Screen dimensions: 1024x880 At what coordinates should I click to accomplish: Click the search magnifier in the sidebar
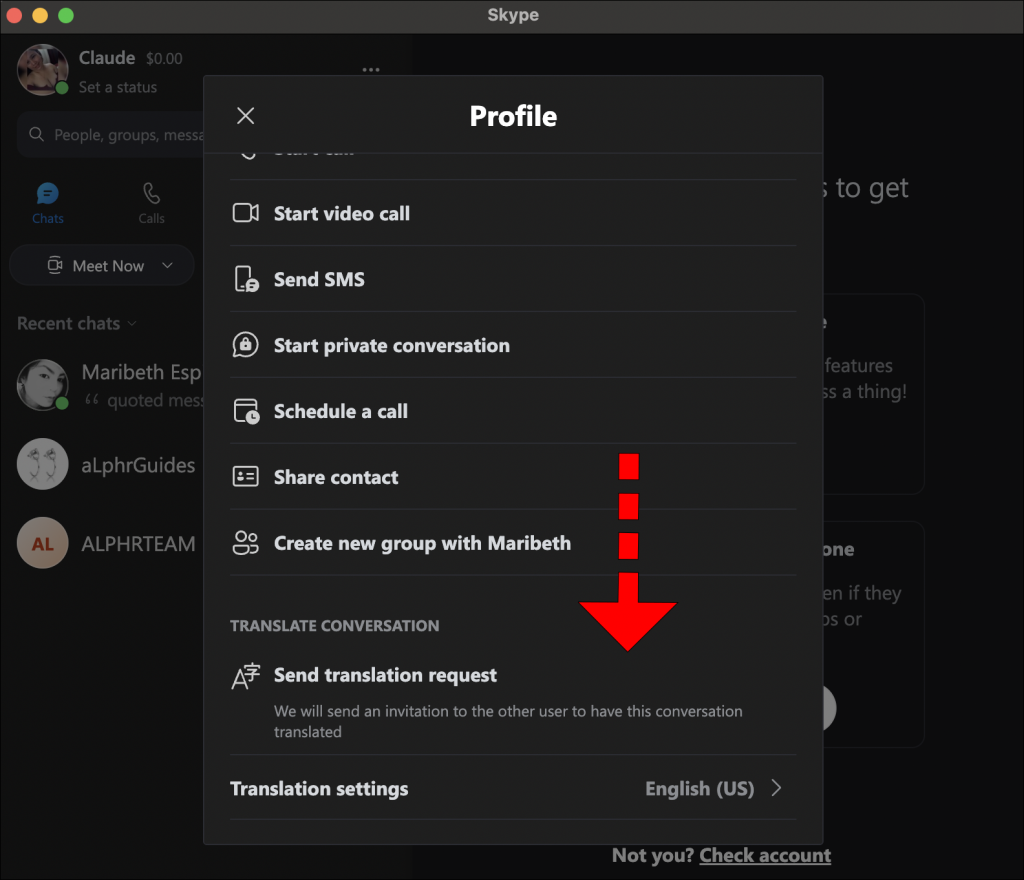[x=37, y=134]
